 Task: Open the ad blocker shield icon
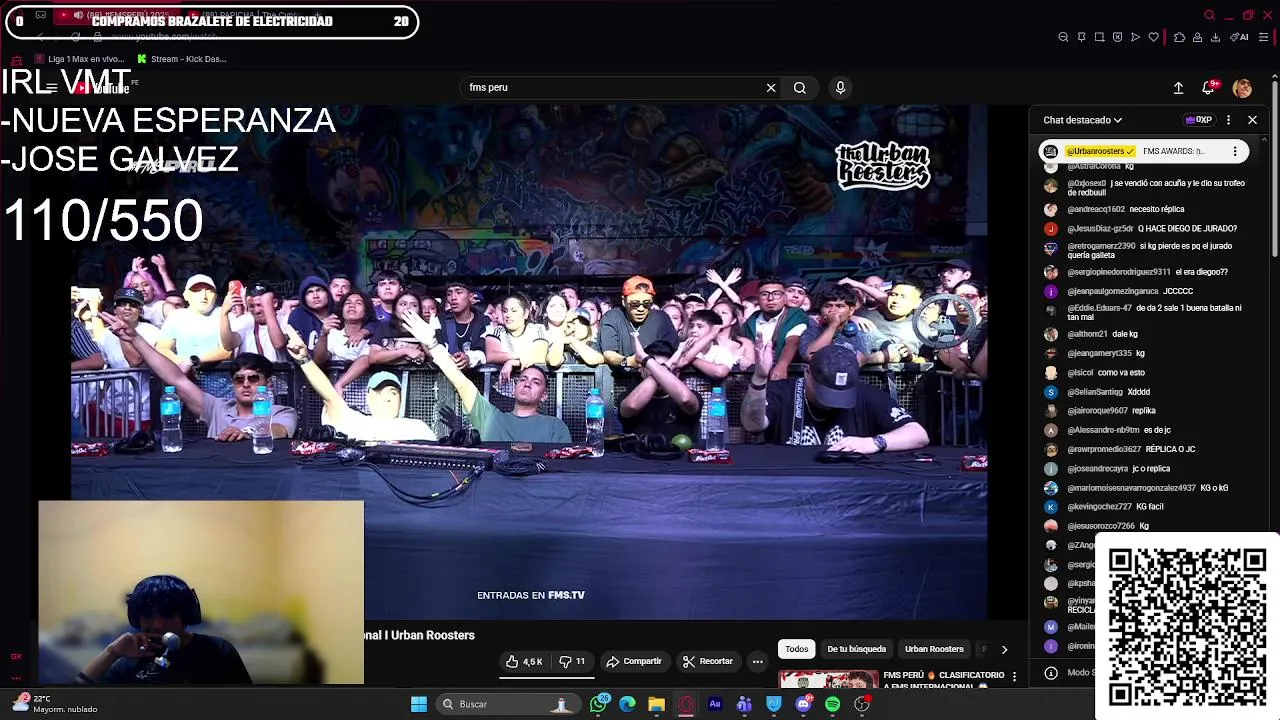[1117, 37]
